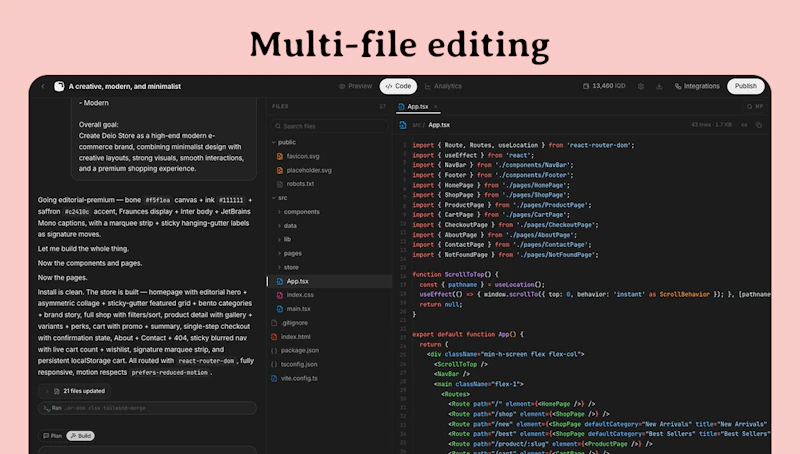Image resolution: width=800 pixels, height=454 pixels.
Task: Toggle word wrap icon beside the copy icon
Action: coord(744,125)
